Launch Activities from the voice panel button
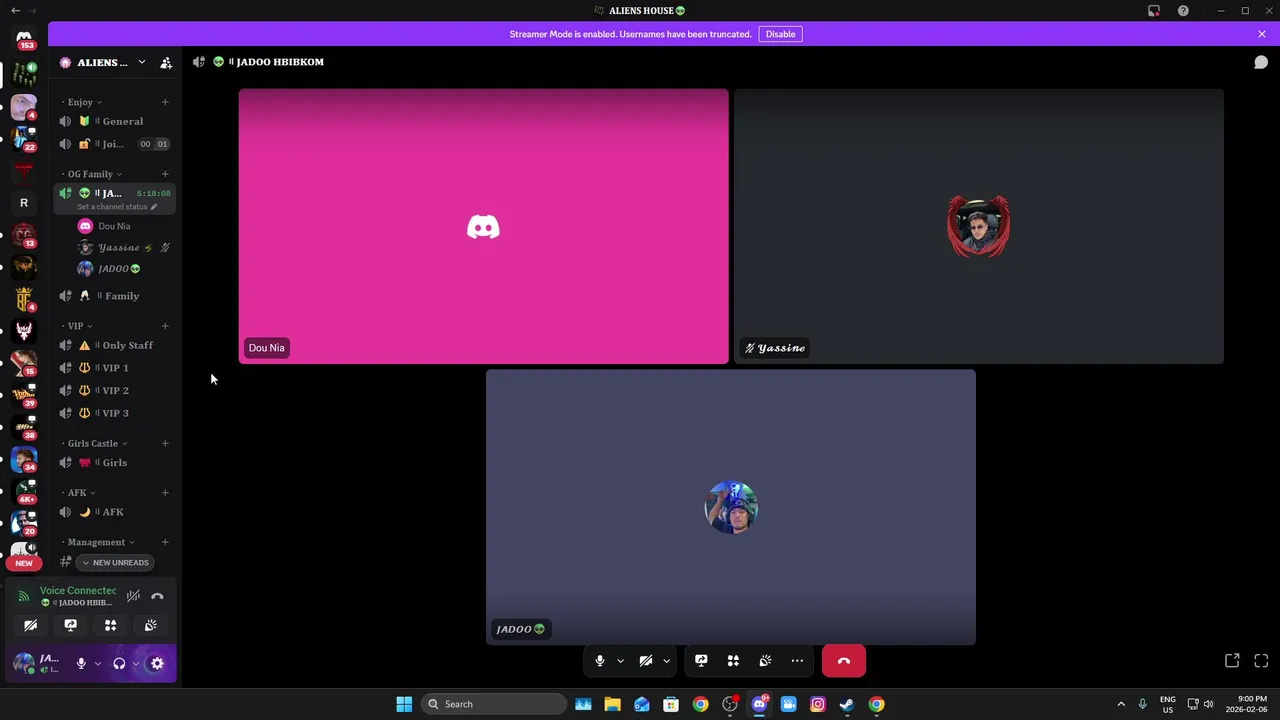The image size is (1280, 720). [x=110, y=625]
